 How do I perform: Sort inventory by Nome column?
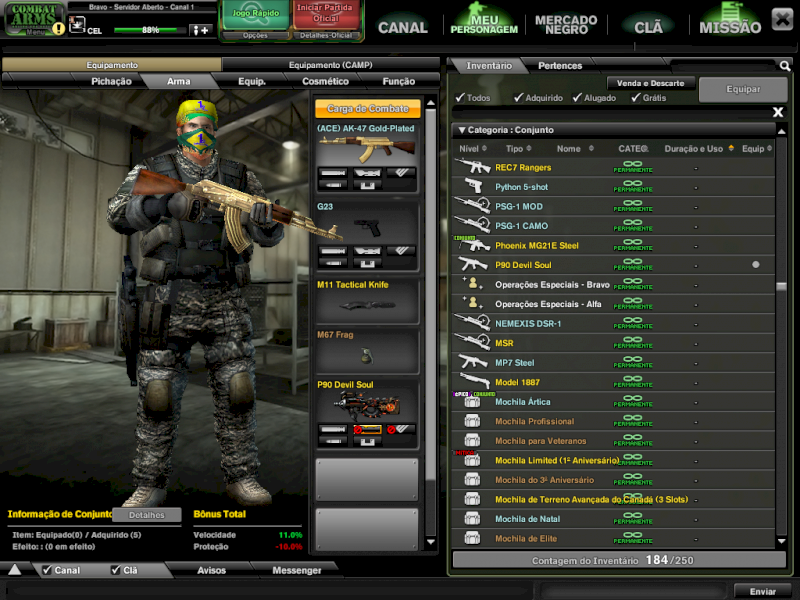575,148
